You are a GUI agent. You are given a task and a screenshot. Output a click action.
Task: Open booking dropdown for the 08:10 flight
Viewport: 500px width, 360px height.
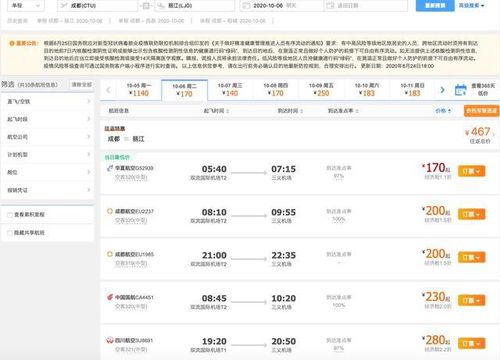click(471, 214)
